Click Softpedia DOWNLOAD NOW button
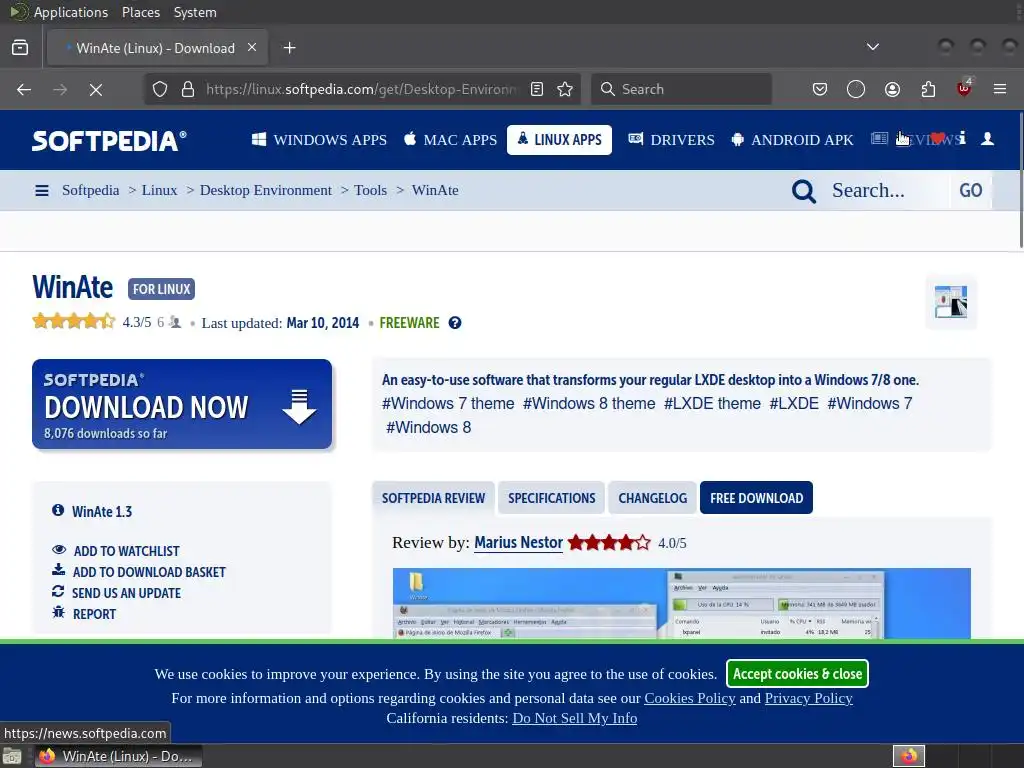 (182, 404)
